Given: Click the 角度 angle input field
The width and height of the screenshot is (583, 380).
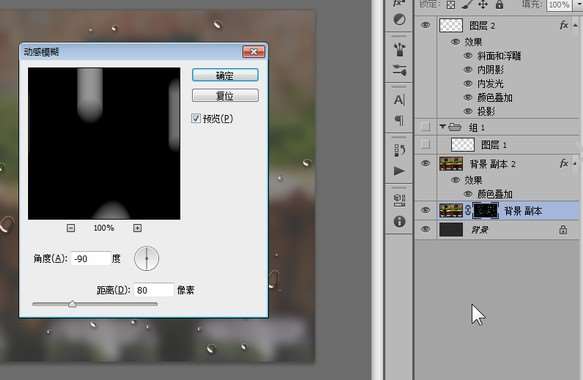Looking at the screenshot, I should (x=91, y=258).
